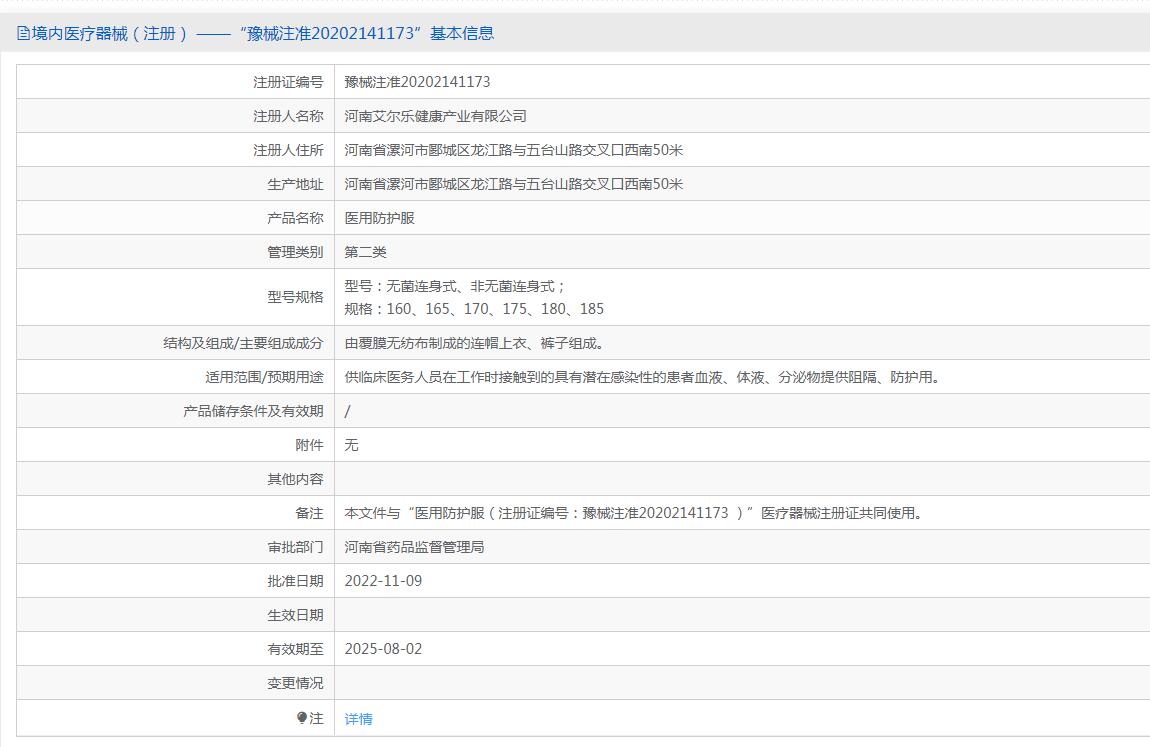
Task: Select the 第二类 category value
Action: coord(365,252)
